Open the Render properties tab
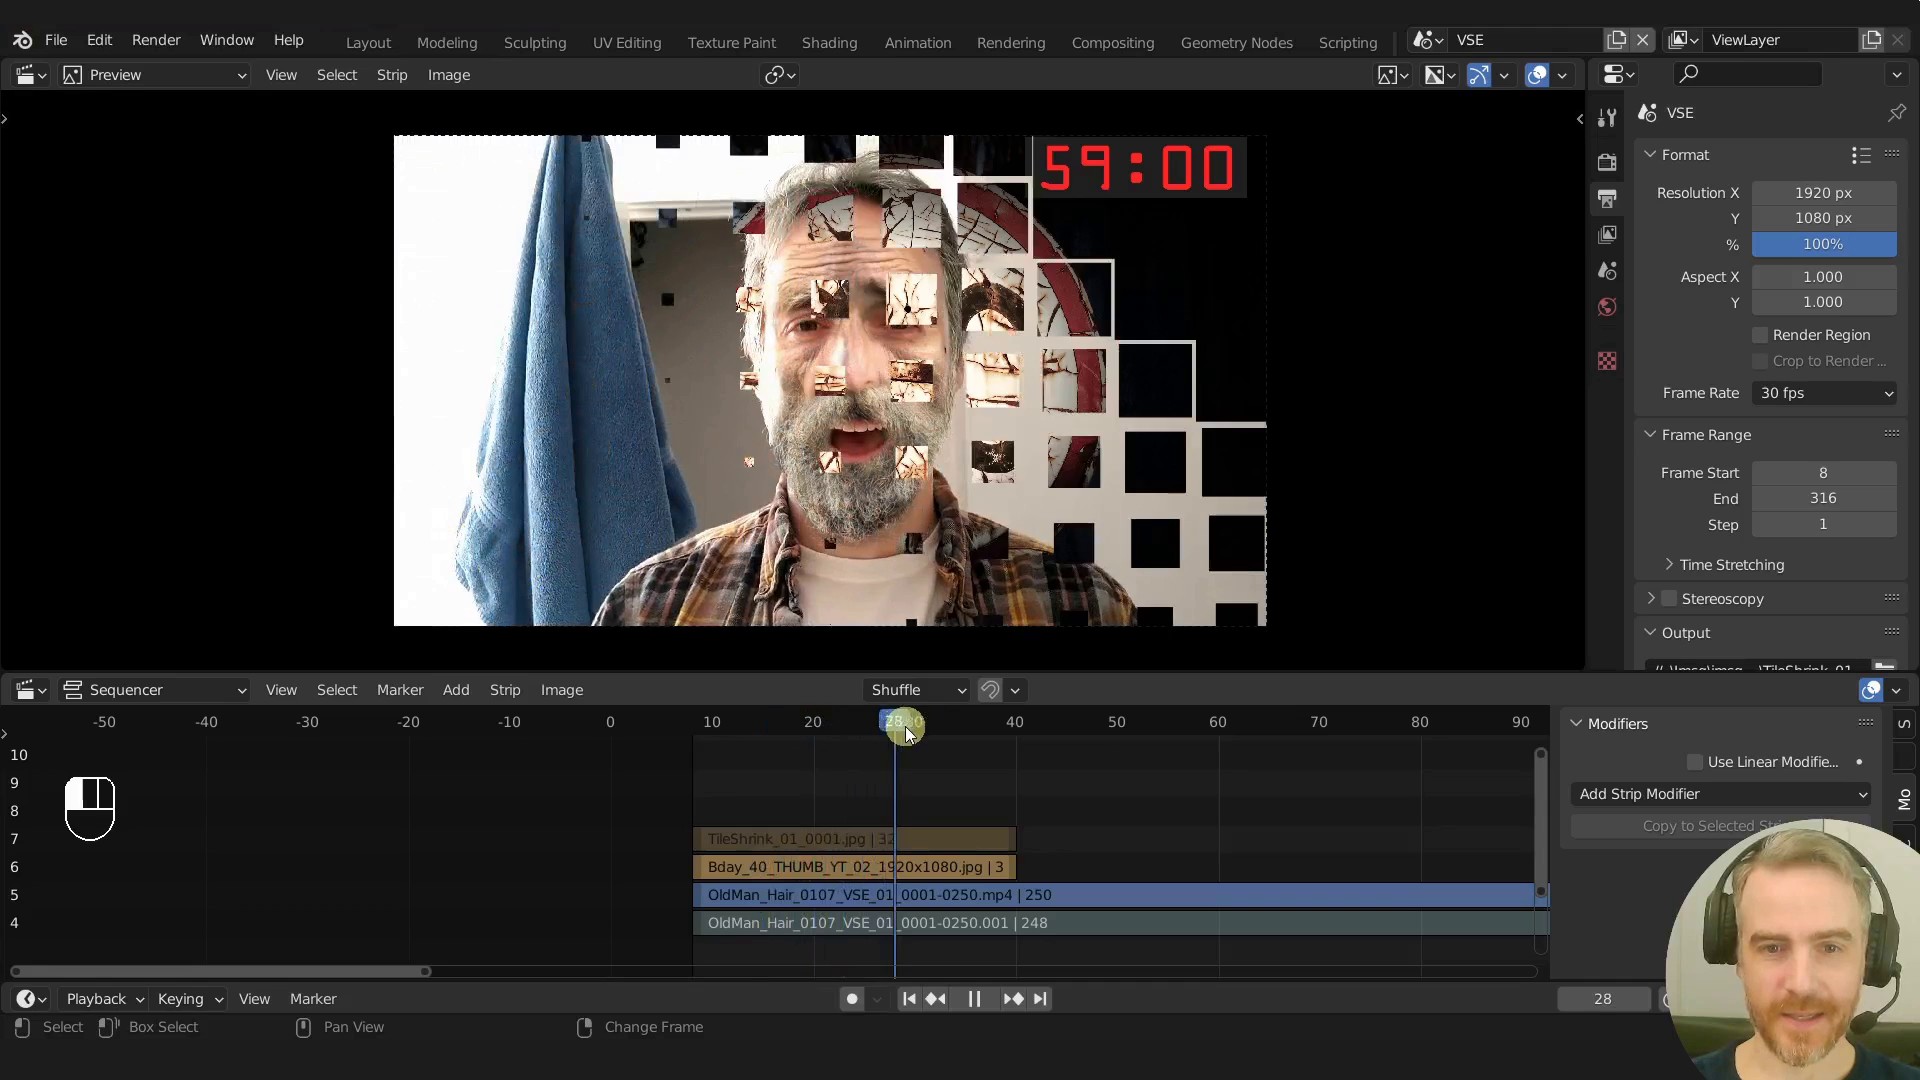Image resolution: width=1920 pixels, height=1080 pixels. (x=1607, y=162)
